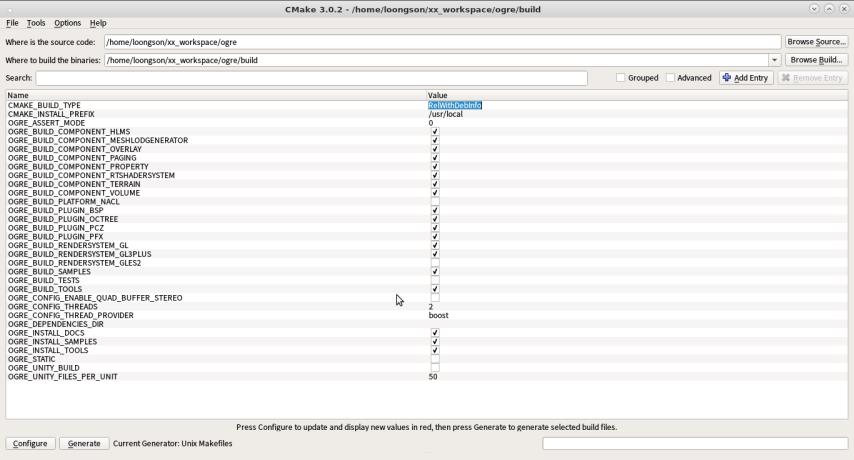Enable OGRE_UNITY_BUILD checkbox
Viewport: 854px width, 460px height.
pos(435,368)
